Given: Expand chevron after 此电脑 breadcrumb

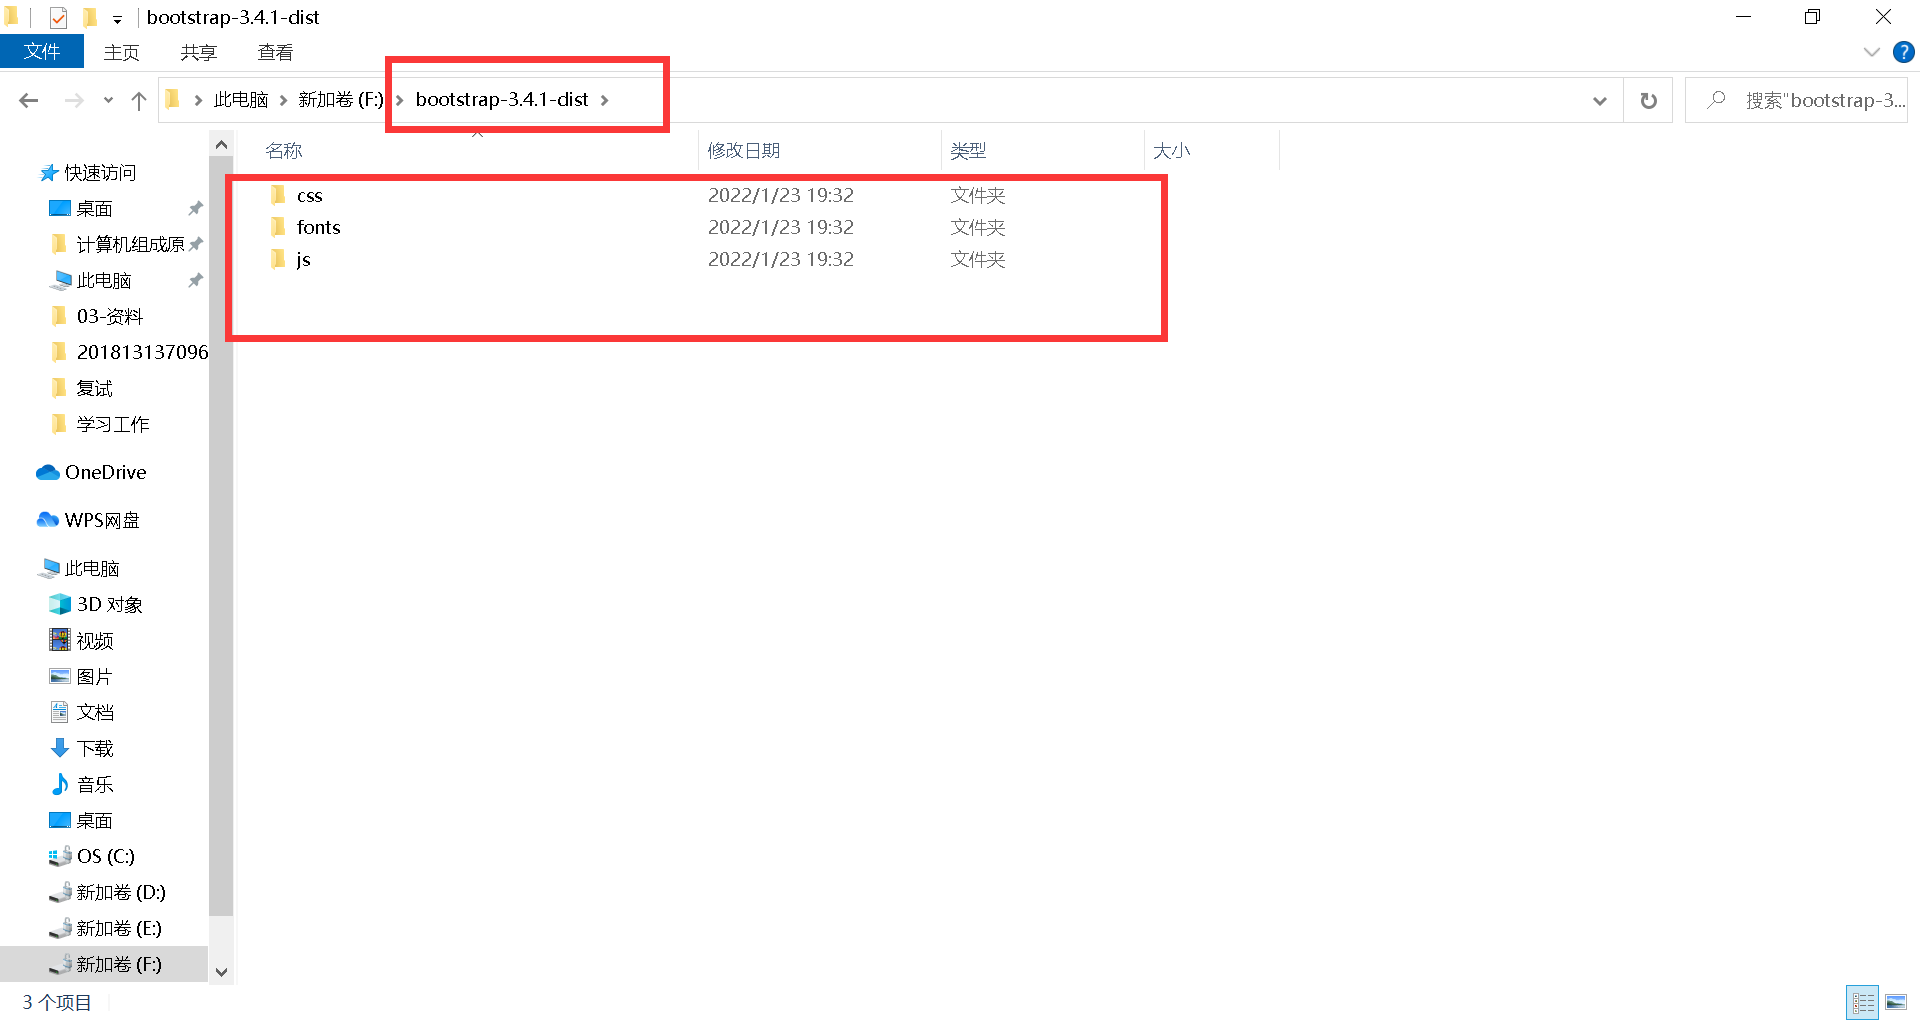Looking at the screenshot, I should pos(284,99).
